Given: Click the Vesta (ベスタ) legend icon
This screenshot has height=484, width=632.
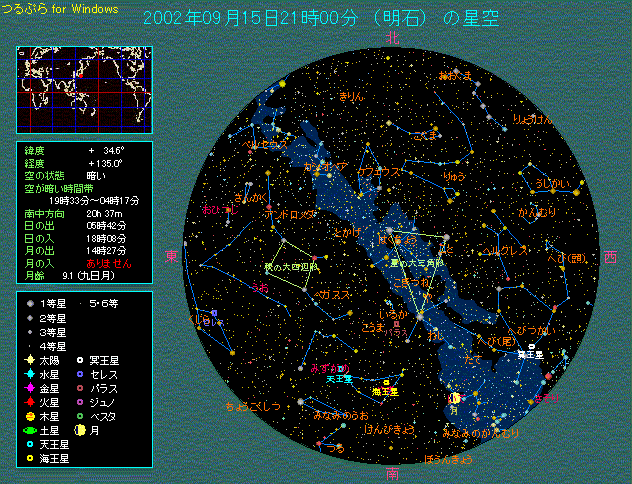Looking at the screenshot, I should click(82, 415).
